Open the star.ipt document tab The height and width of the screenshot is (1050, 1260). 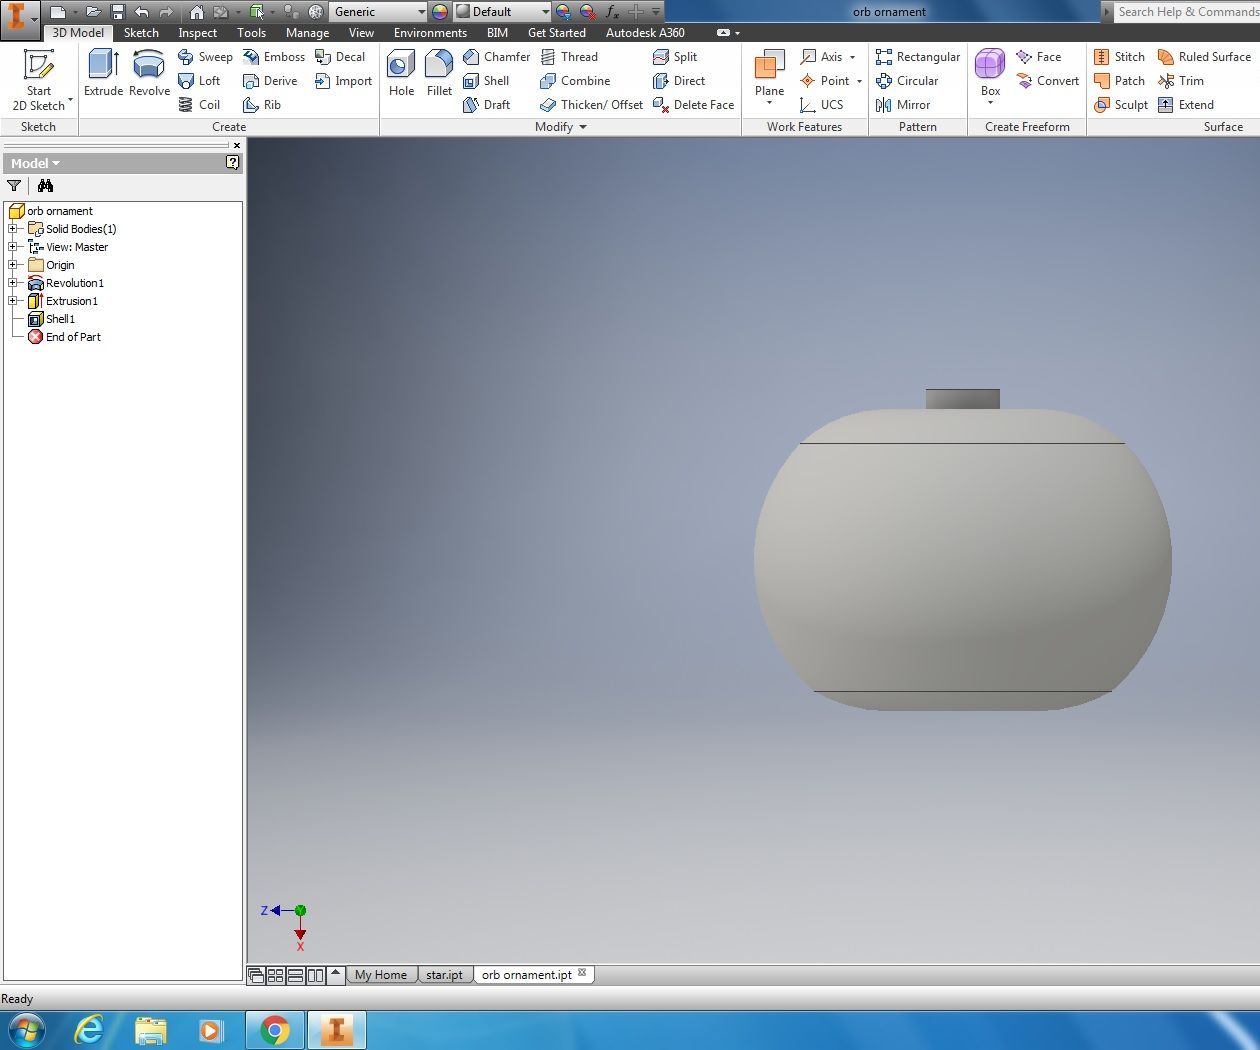(x=444, y=975)
